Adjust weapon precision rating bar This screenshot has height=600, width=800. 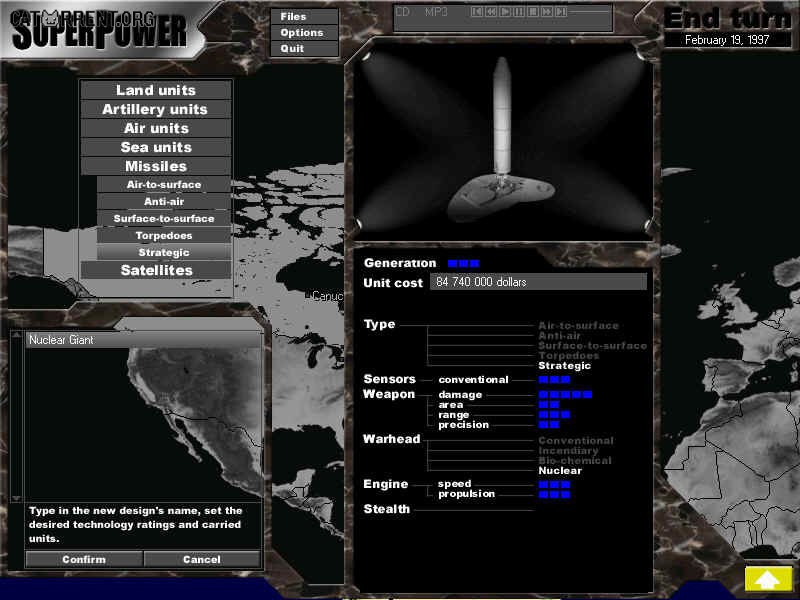click(549, 424)
